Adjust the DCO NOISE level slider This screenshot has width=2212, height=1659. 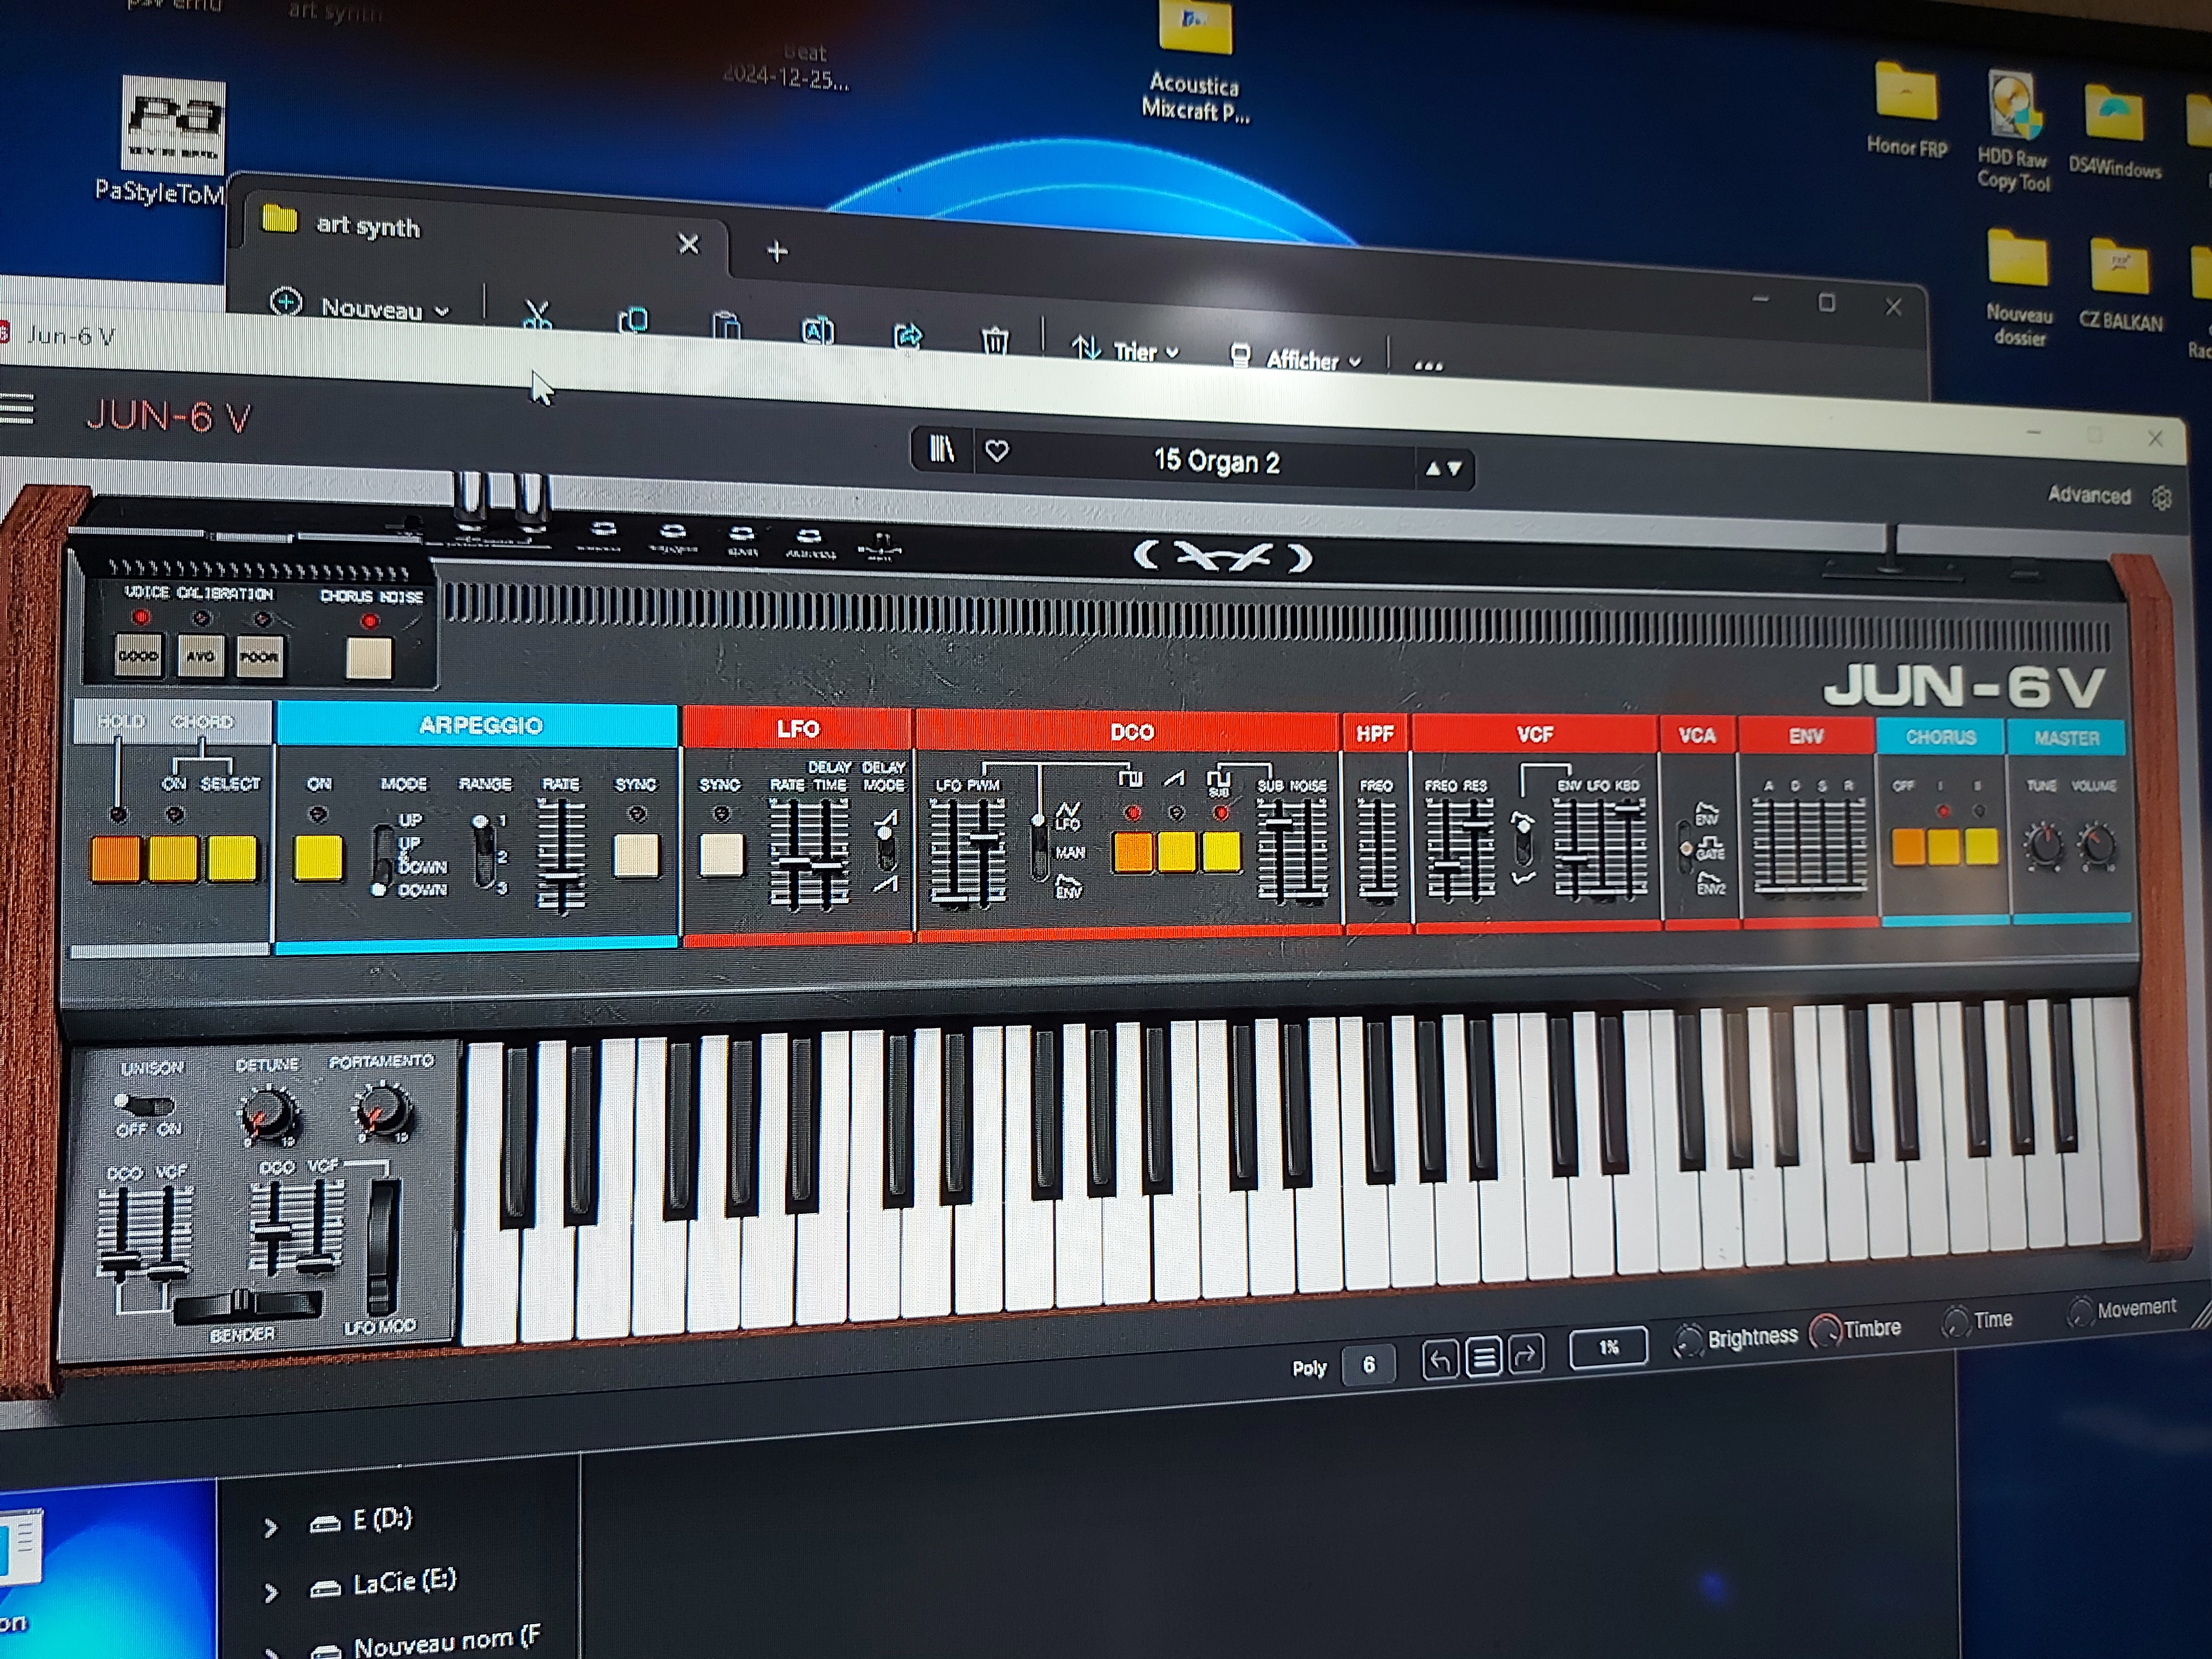1309,852
